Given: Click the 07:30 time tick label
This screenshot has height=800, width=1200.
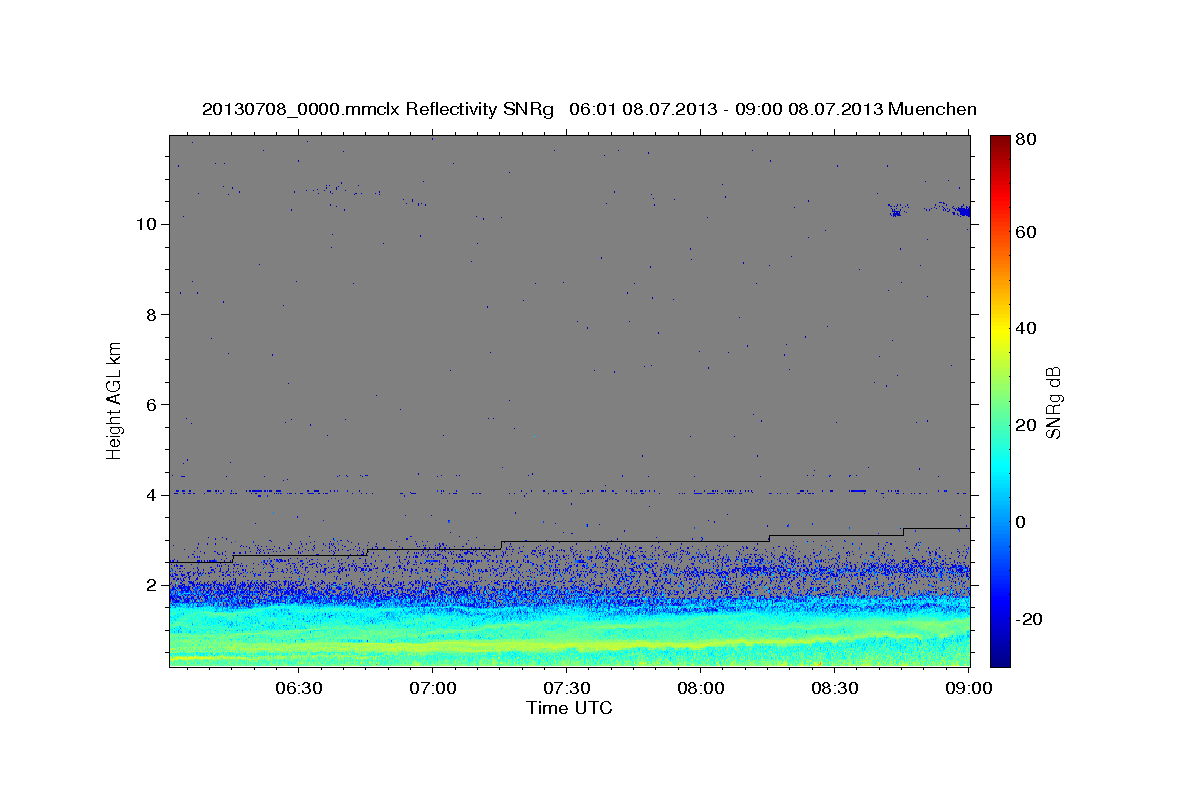Looking at the screenshot, I should (x=568, y=689).
